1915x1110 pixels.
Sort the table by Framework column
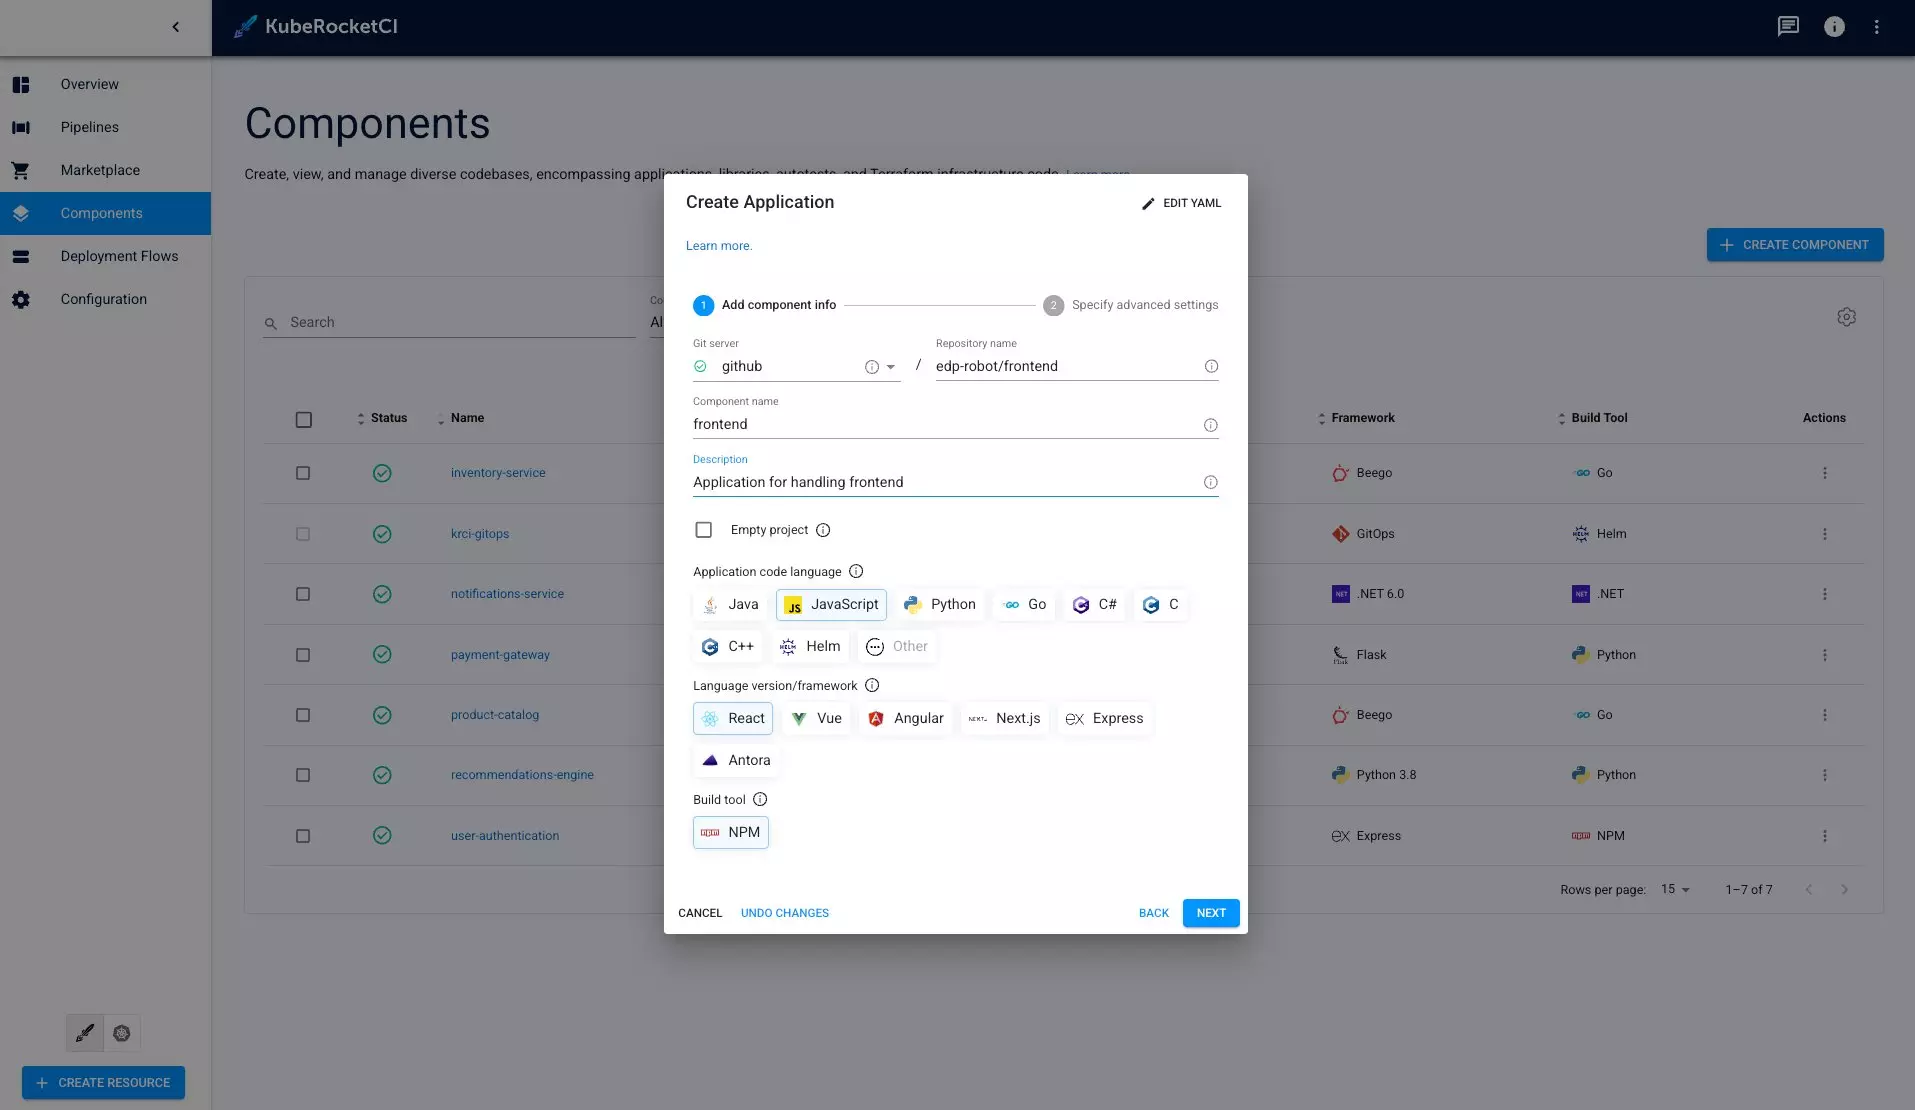[x=1356, y=418]
